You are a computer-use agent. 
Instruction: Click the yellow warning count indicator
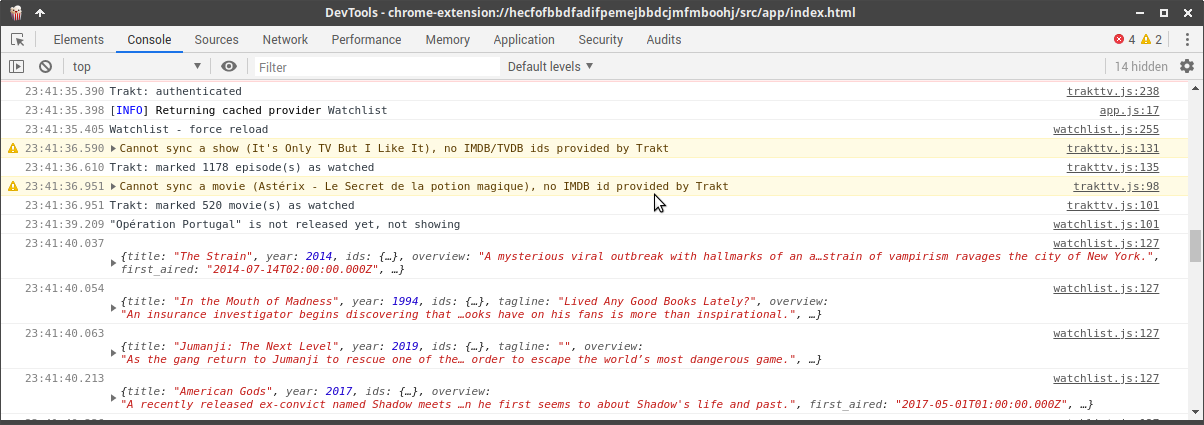point(1151,40)
